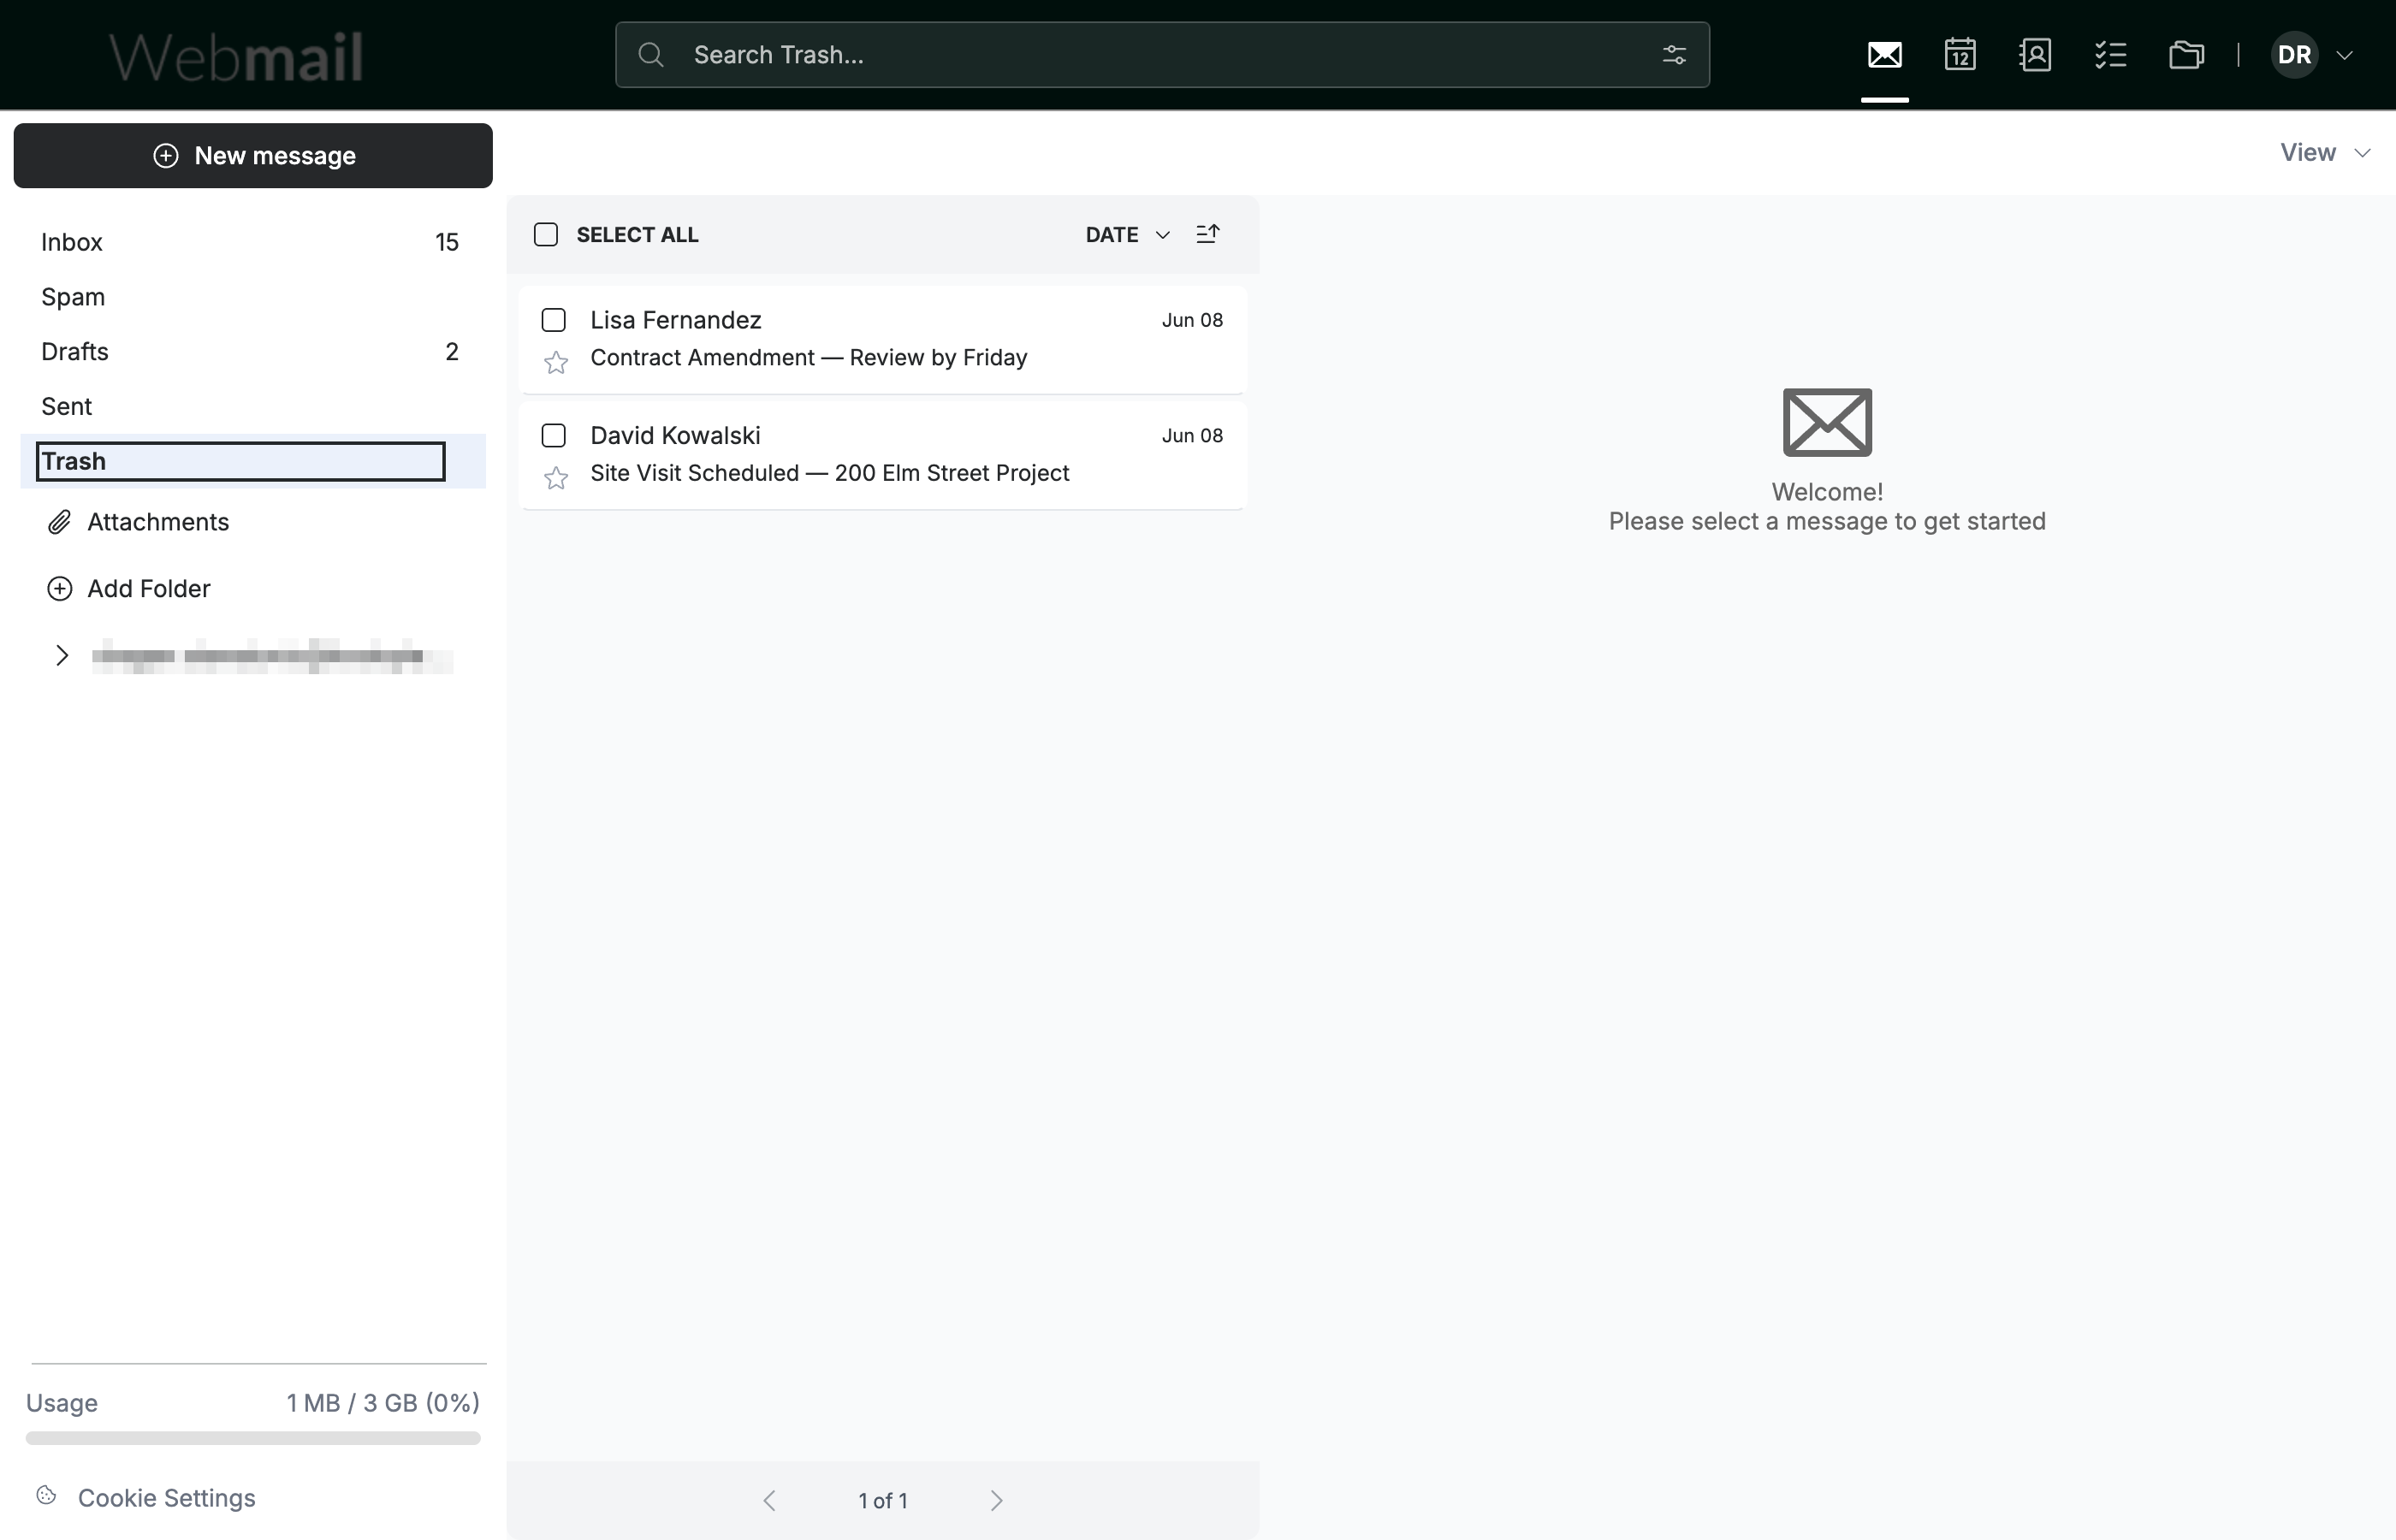Open the Attachments view
2396x1540 pixels.
click(x=158, y=522)
